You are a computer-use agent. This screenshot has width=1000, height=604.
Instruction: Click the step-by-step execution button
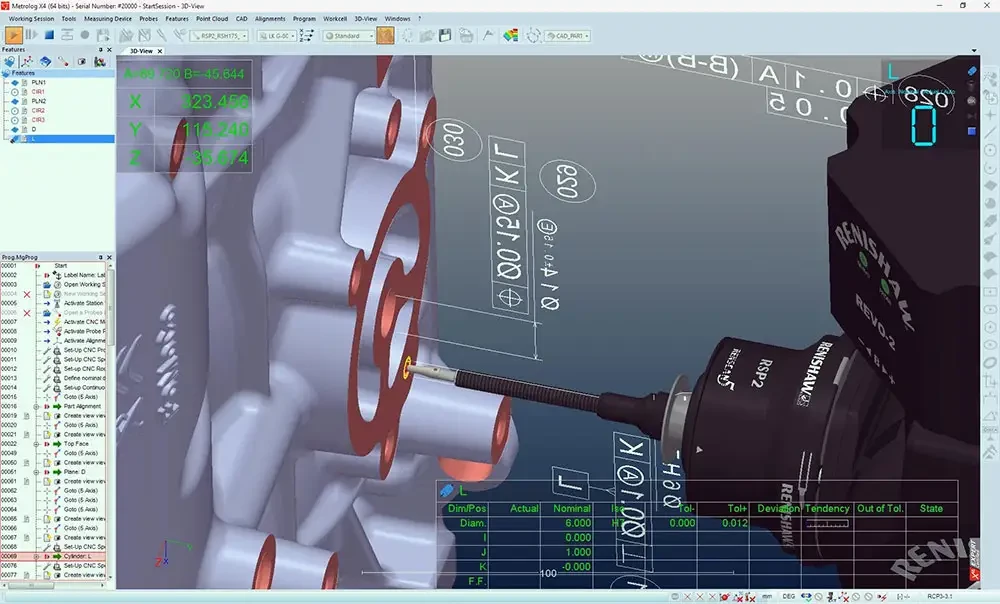pyautogui.click(x=31, y=36)
